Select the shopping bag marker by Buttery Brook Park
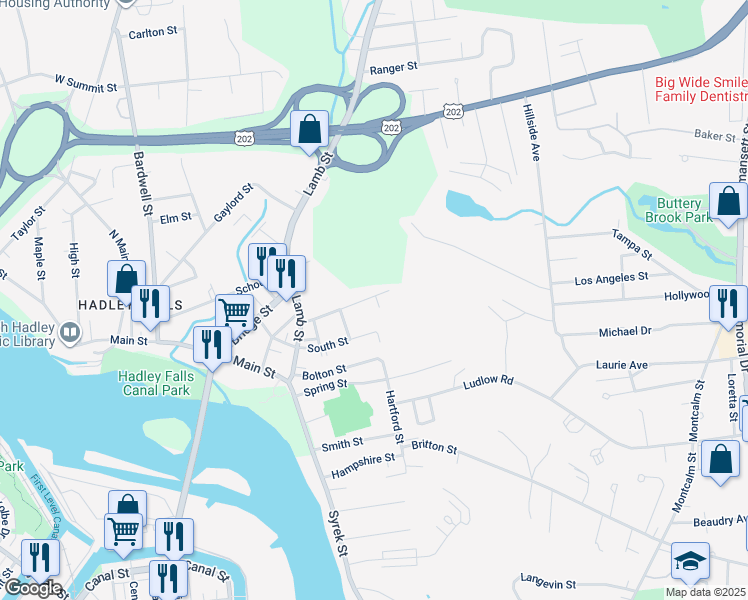 (x=728, y=201)
